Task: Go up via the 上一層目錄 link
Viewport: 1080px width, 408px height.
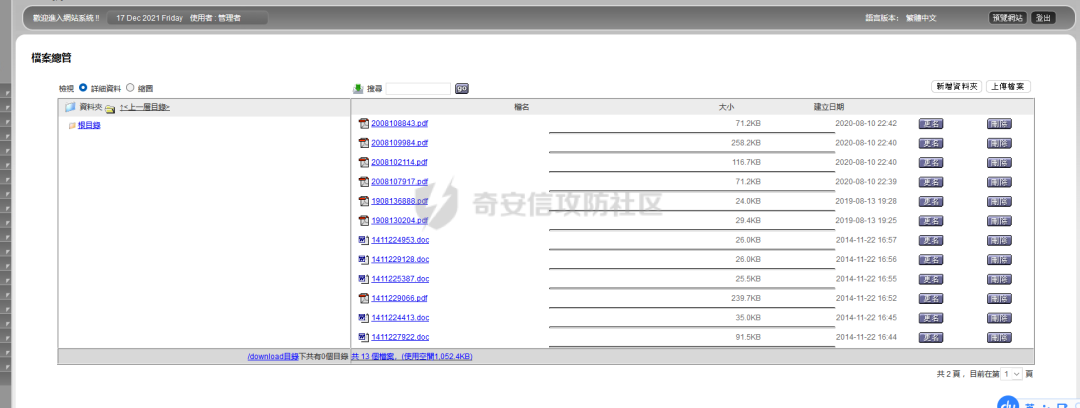Action: coord(145,108)
